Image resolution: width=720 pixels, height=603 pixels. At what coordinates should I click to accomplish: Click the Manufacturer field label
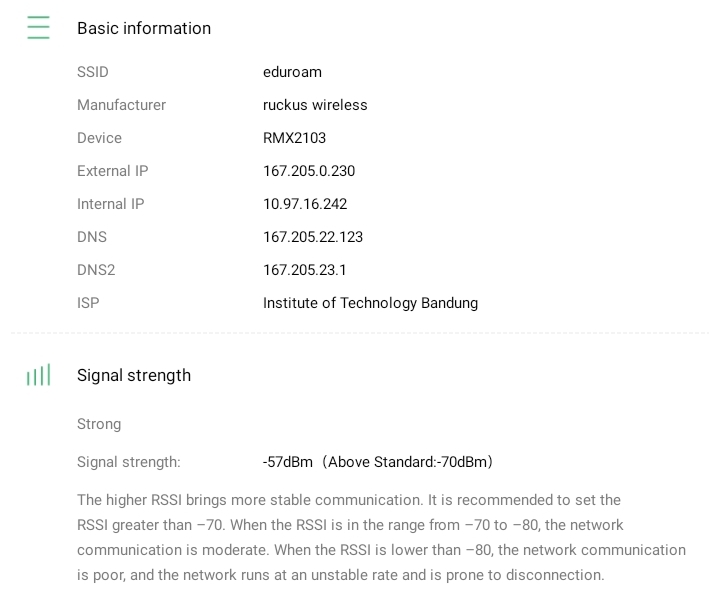(121, 105)
